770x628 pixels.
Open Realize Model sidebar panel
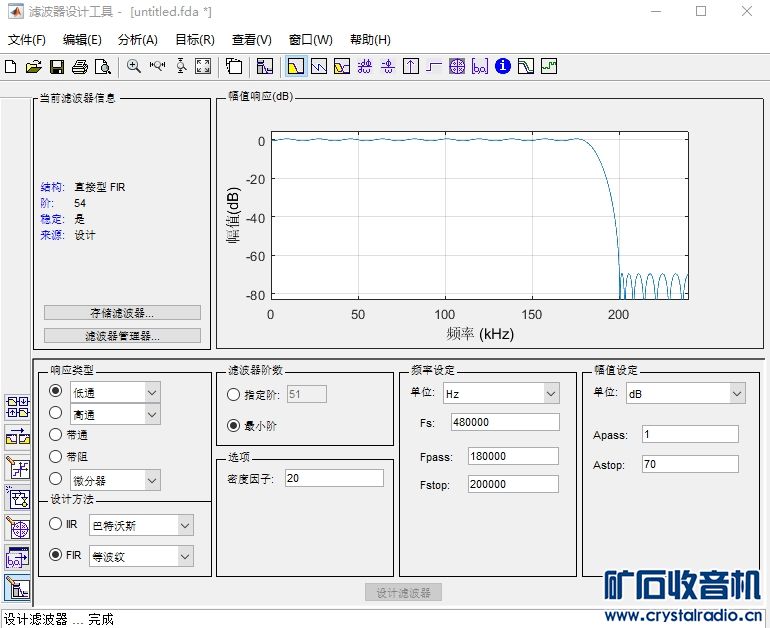click(18, 498)
